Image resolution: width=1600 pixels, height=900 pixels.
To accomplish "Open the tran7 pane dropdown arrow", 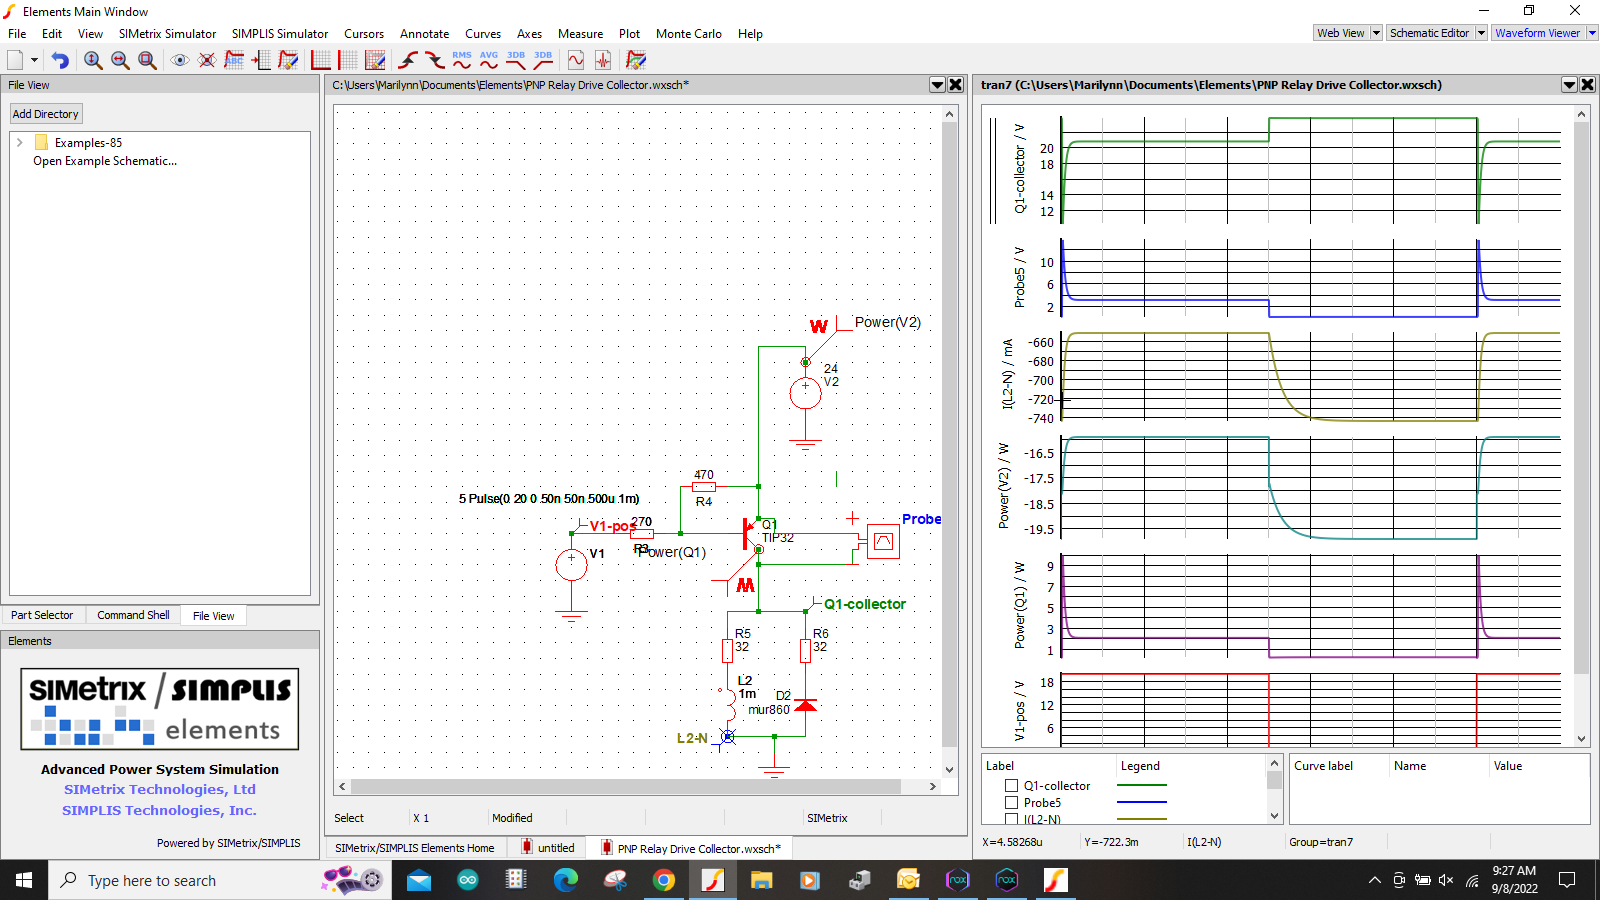I will pos(1570,85).
